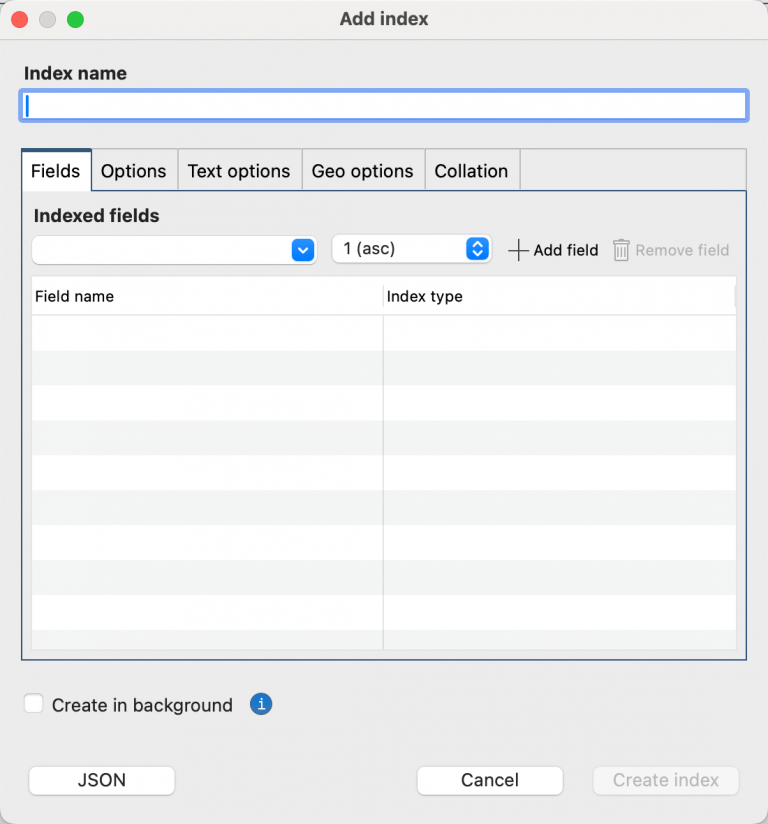Click the yellow minimize traffic light button

46,18
